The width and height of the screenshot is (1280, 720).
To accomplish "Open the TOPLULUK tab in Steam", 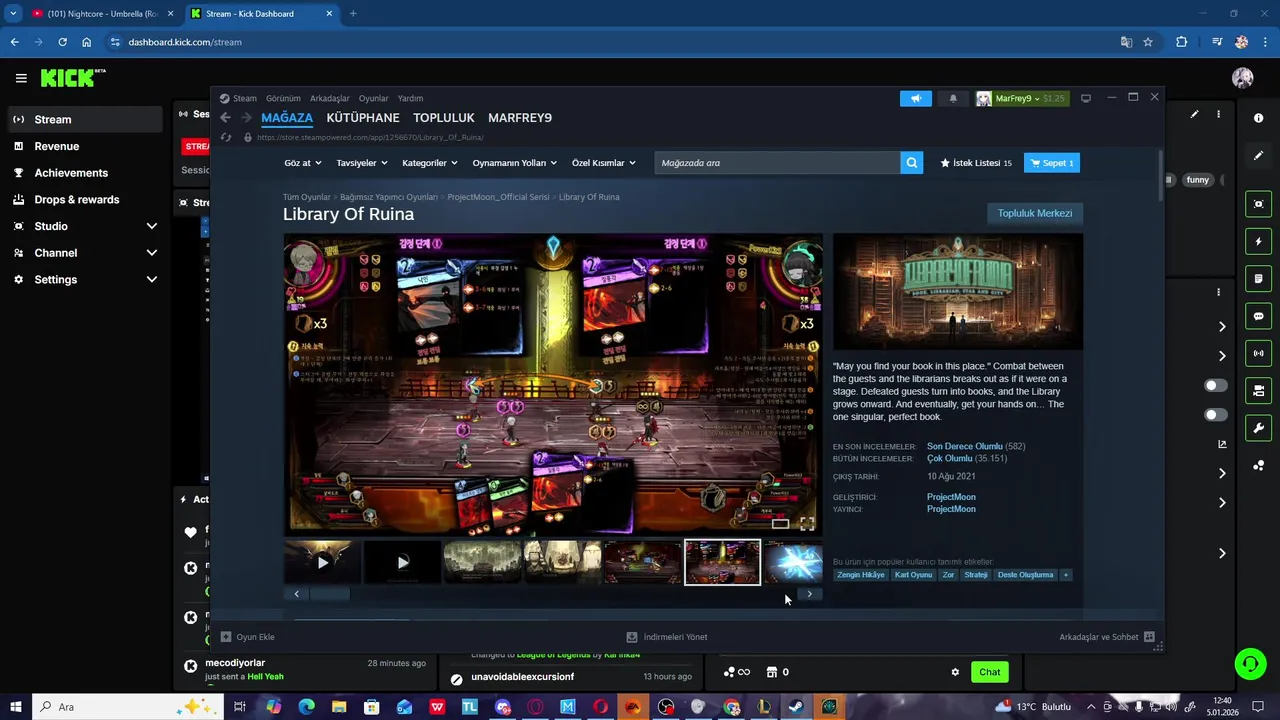I will 444,118.
